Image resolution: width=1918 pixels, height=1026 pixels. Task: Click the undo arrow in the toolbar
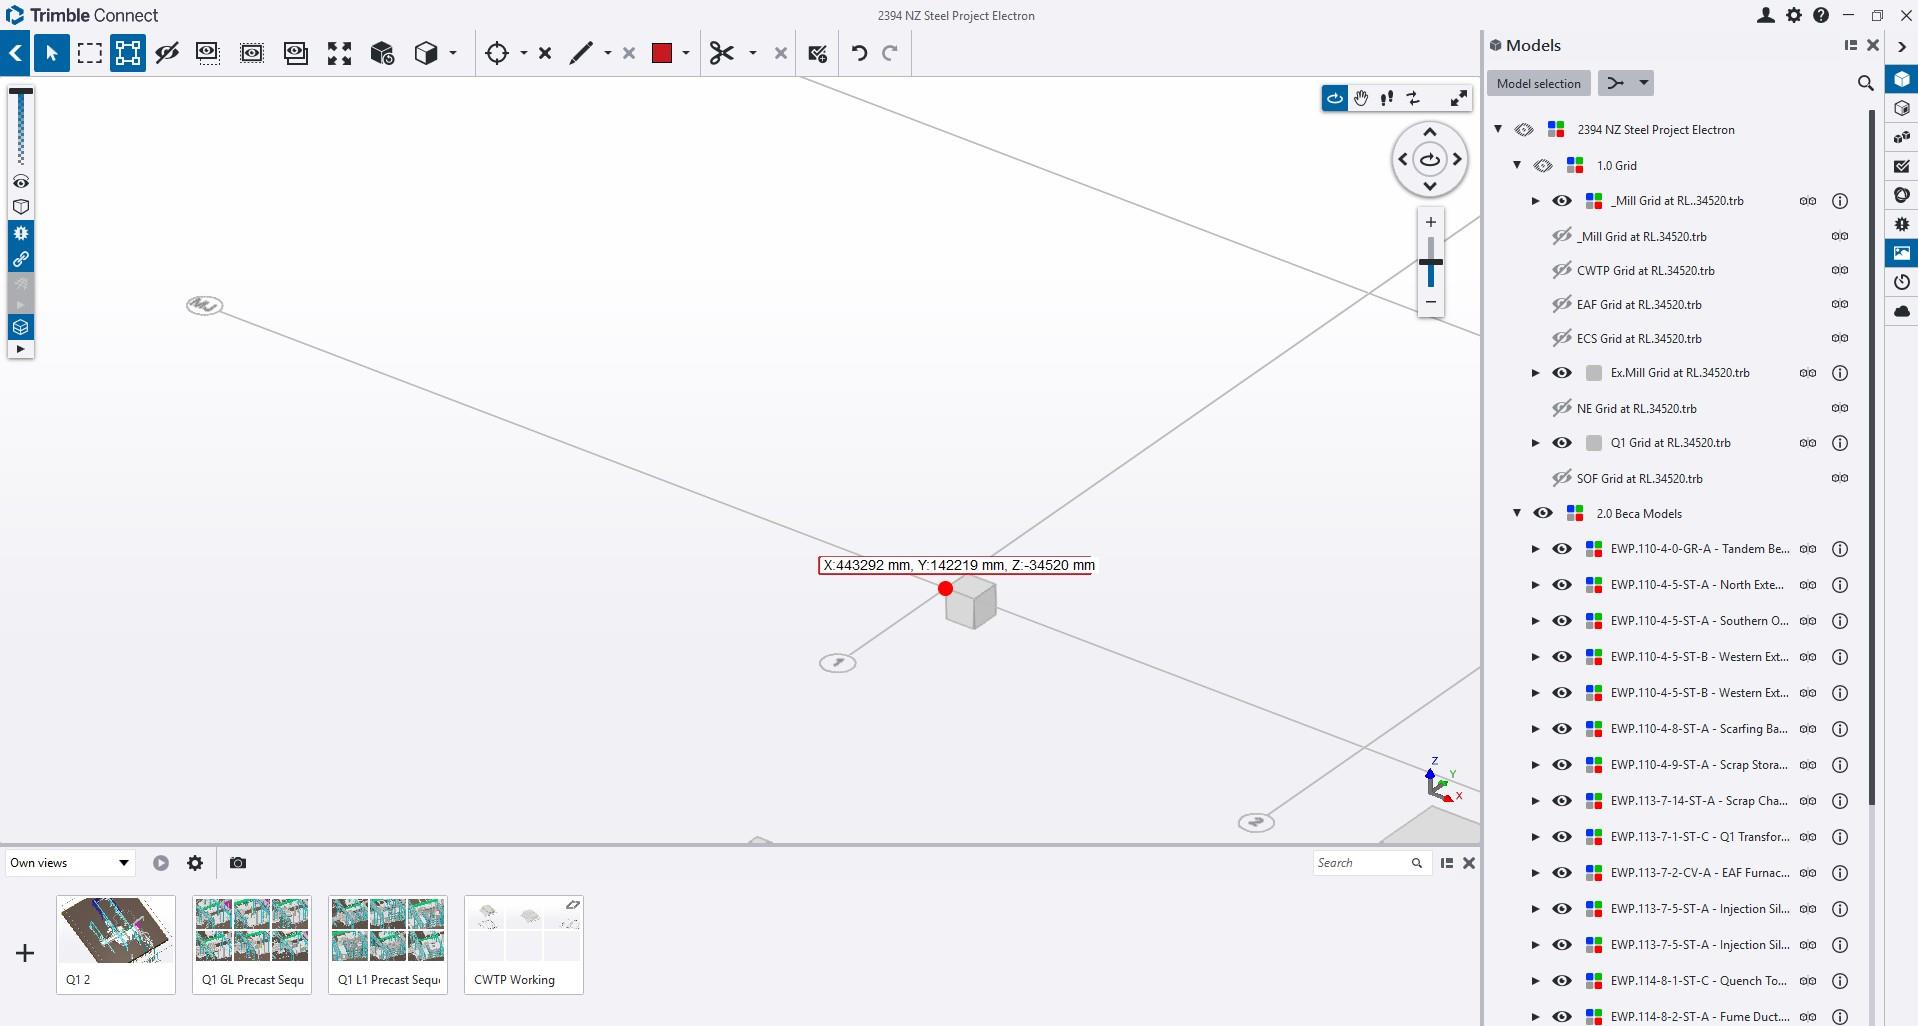[x=858, y=53]
